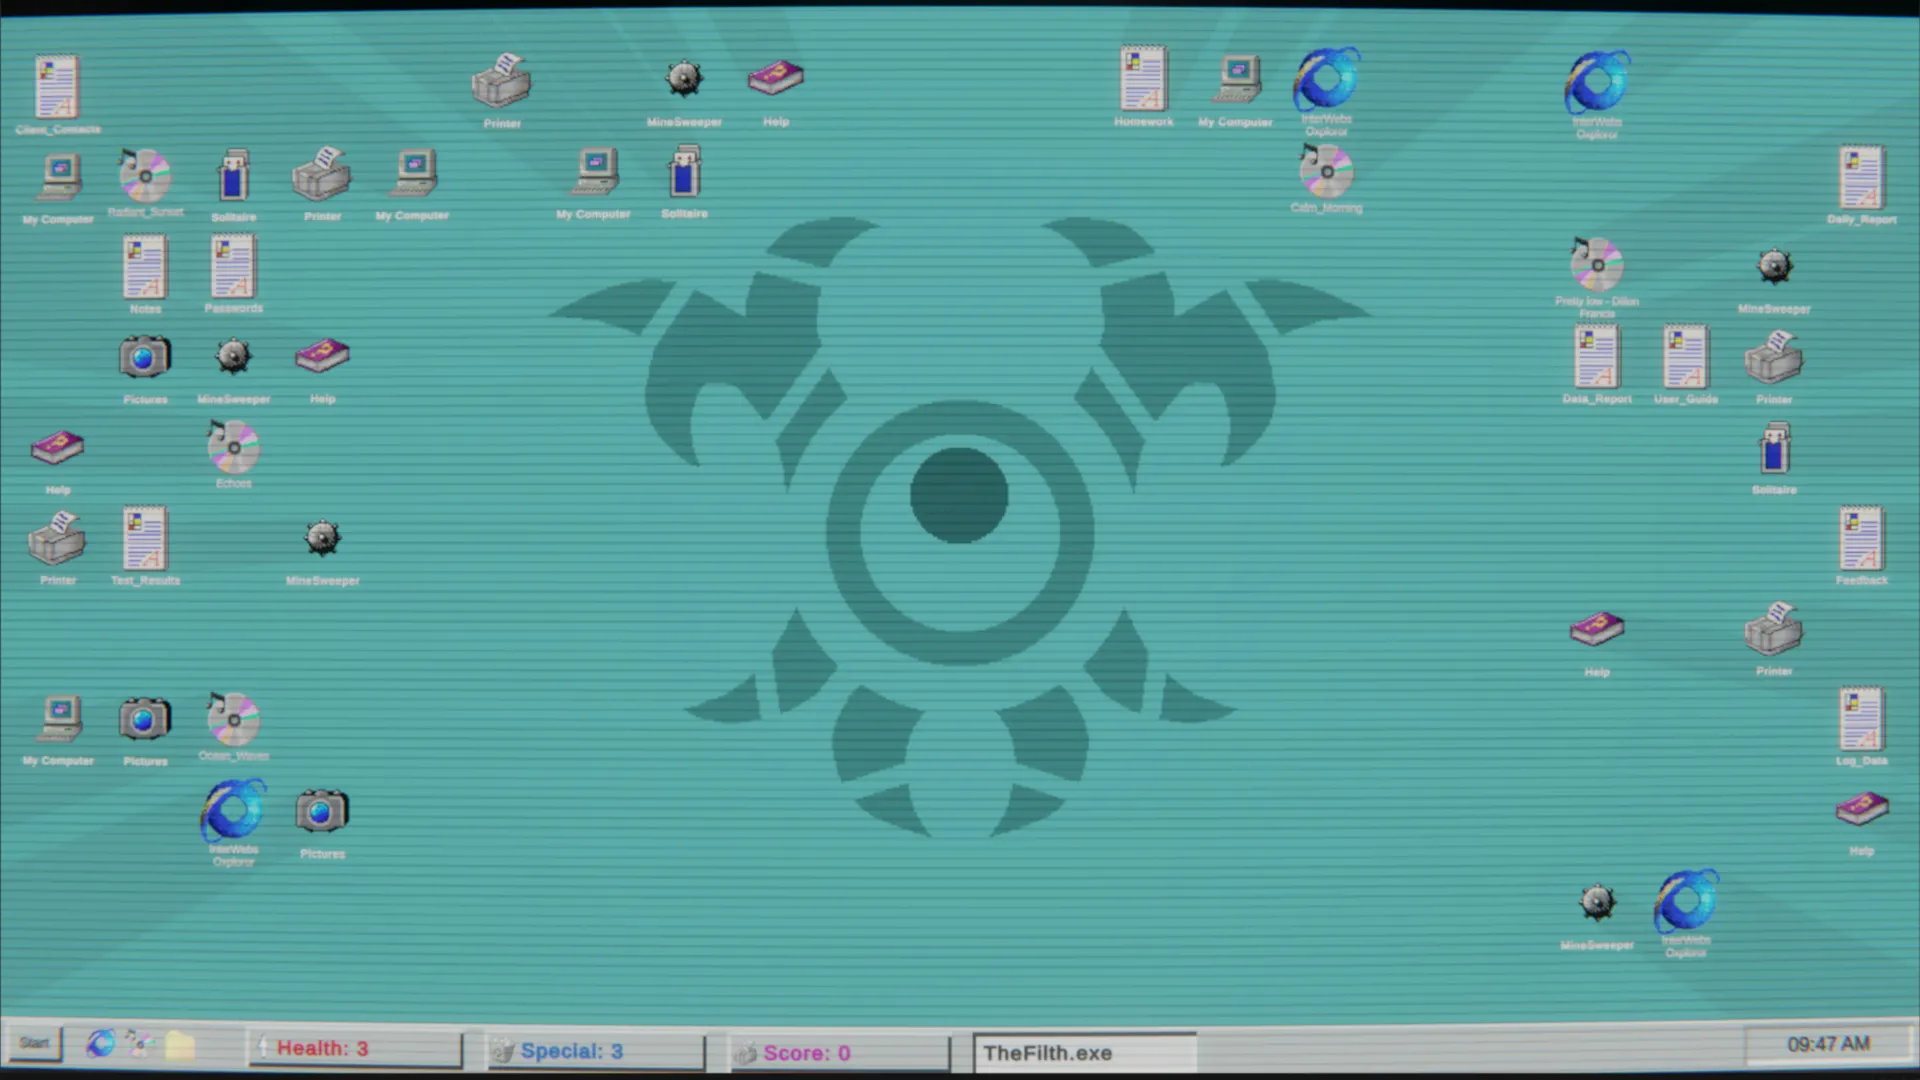Open the Feedback document icon
Image resolution: width=1920 pixels, height=1080 pixels.
click(1861, 539)
